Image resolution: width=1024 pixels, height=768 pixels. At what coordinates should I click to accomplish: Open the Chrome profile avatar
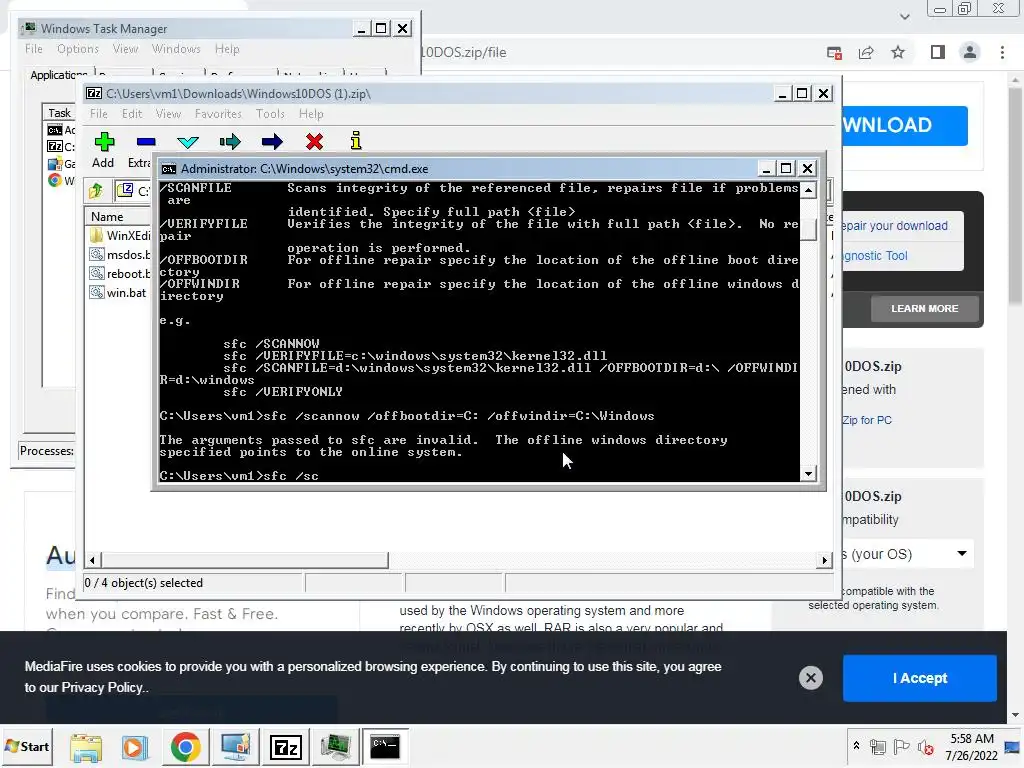970,52
